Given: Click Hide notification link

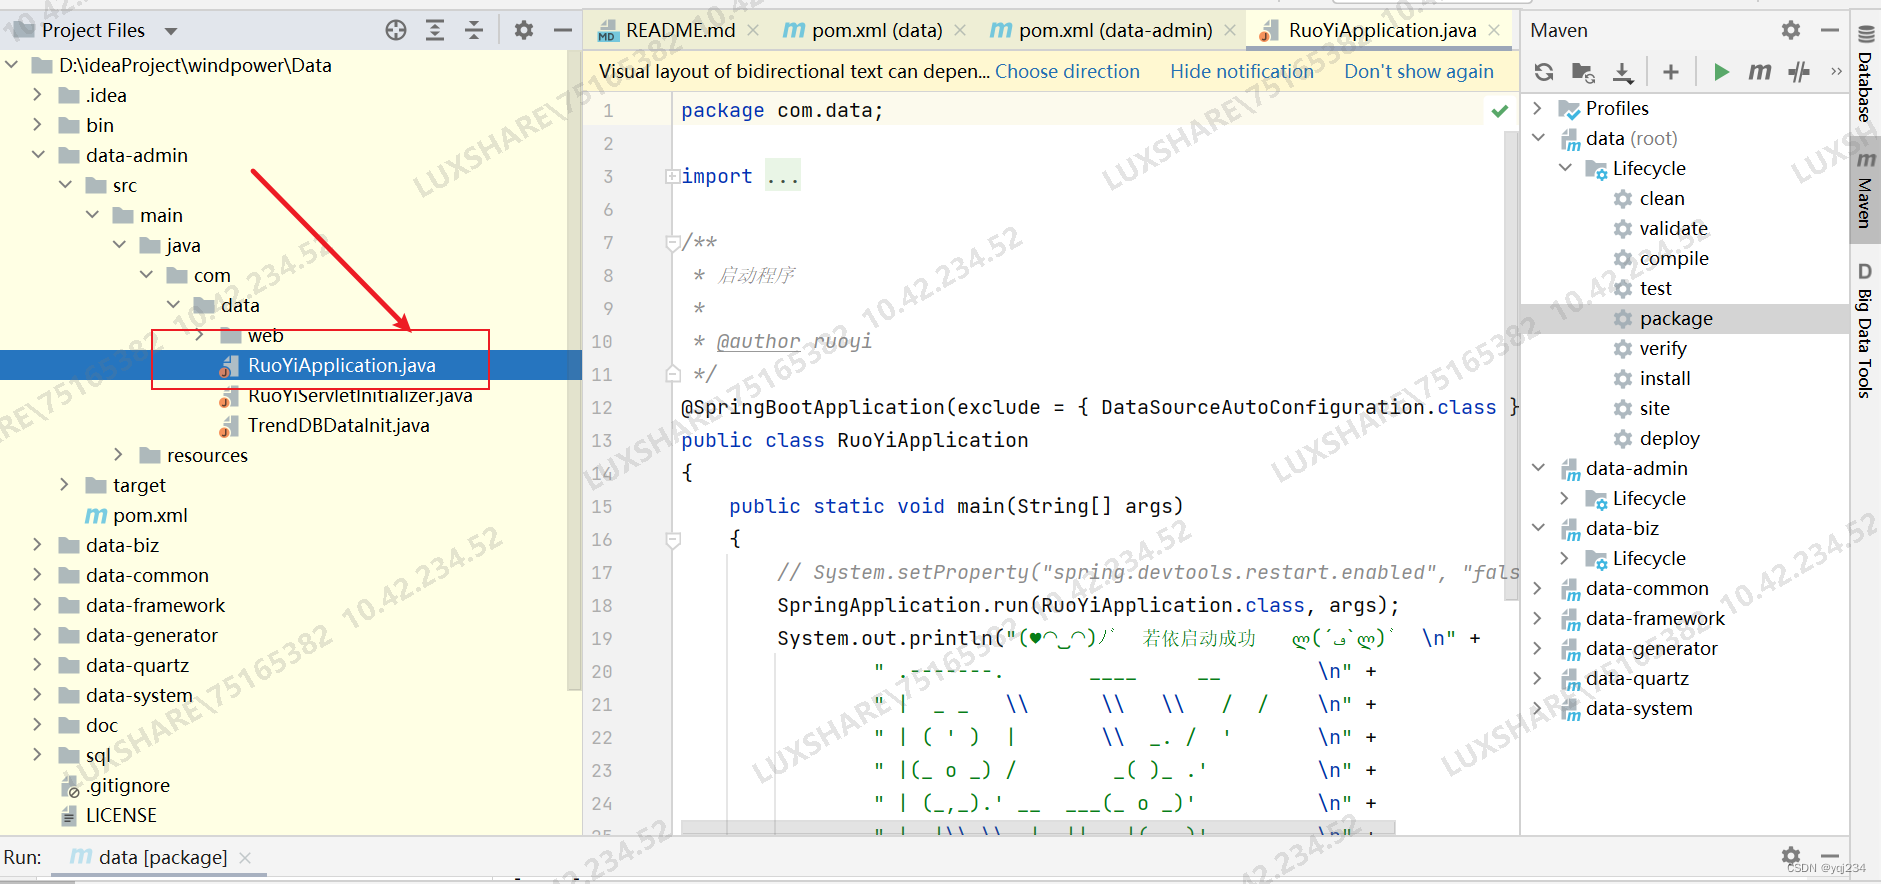Looking at the screenshot, I should click(1241, 71).
